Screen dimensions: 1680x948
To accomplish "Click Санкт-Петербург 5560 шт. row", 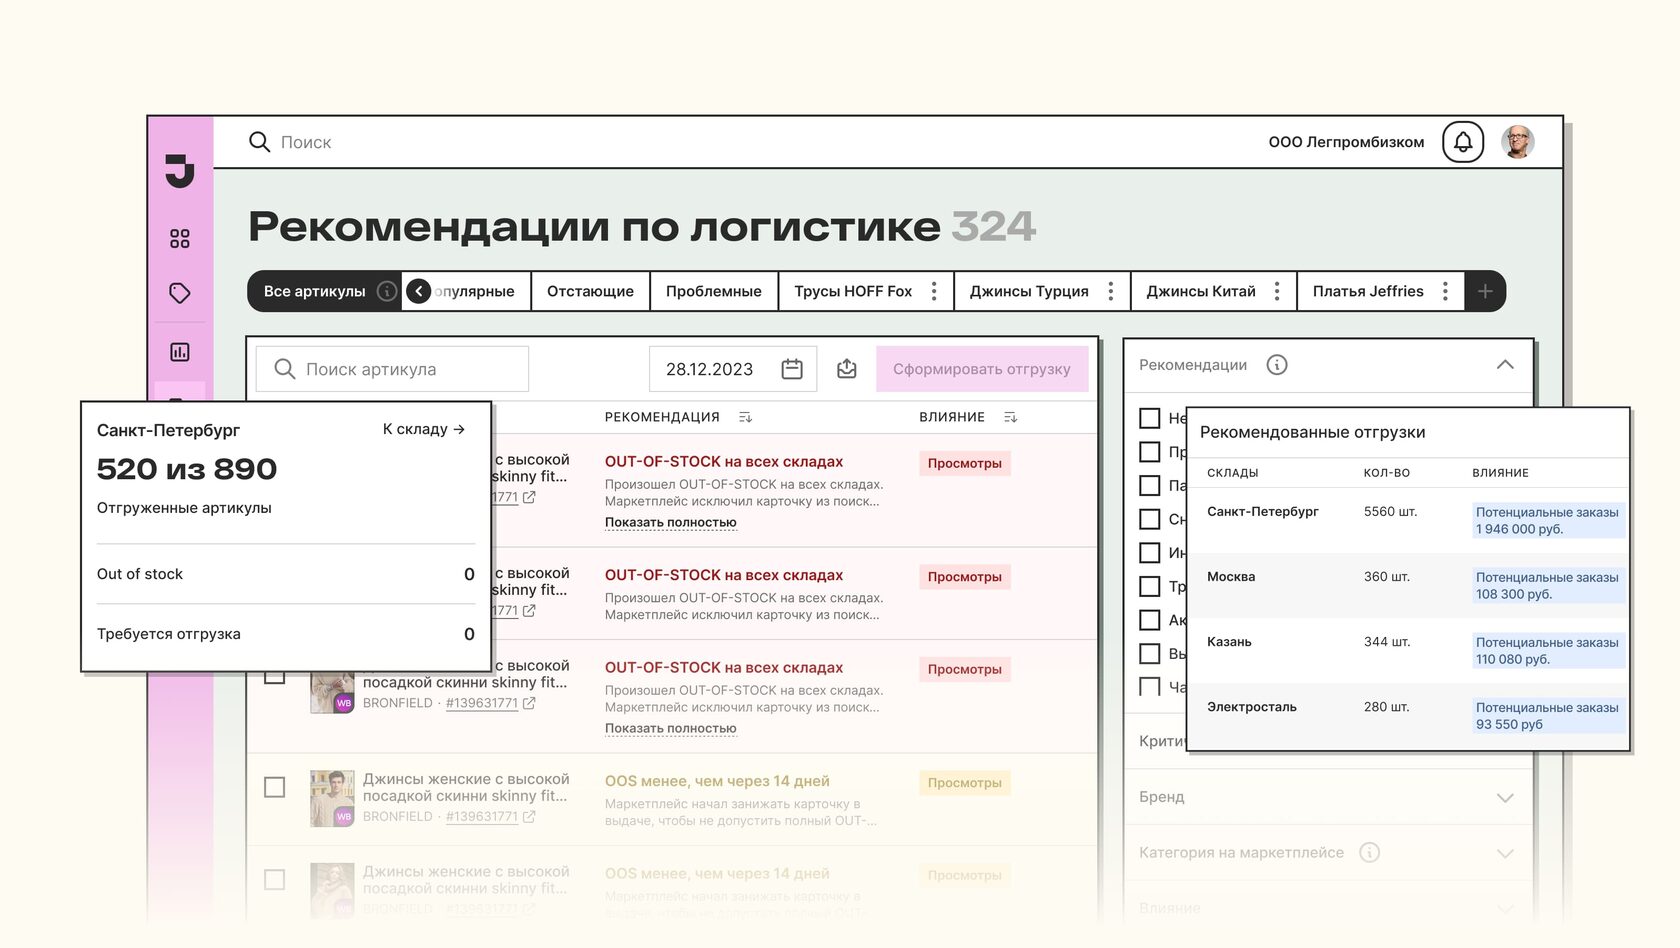I will [1409, 520].
